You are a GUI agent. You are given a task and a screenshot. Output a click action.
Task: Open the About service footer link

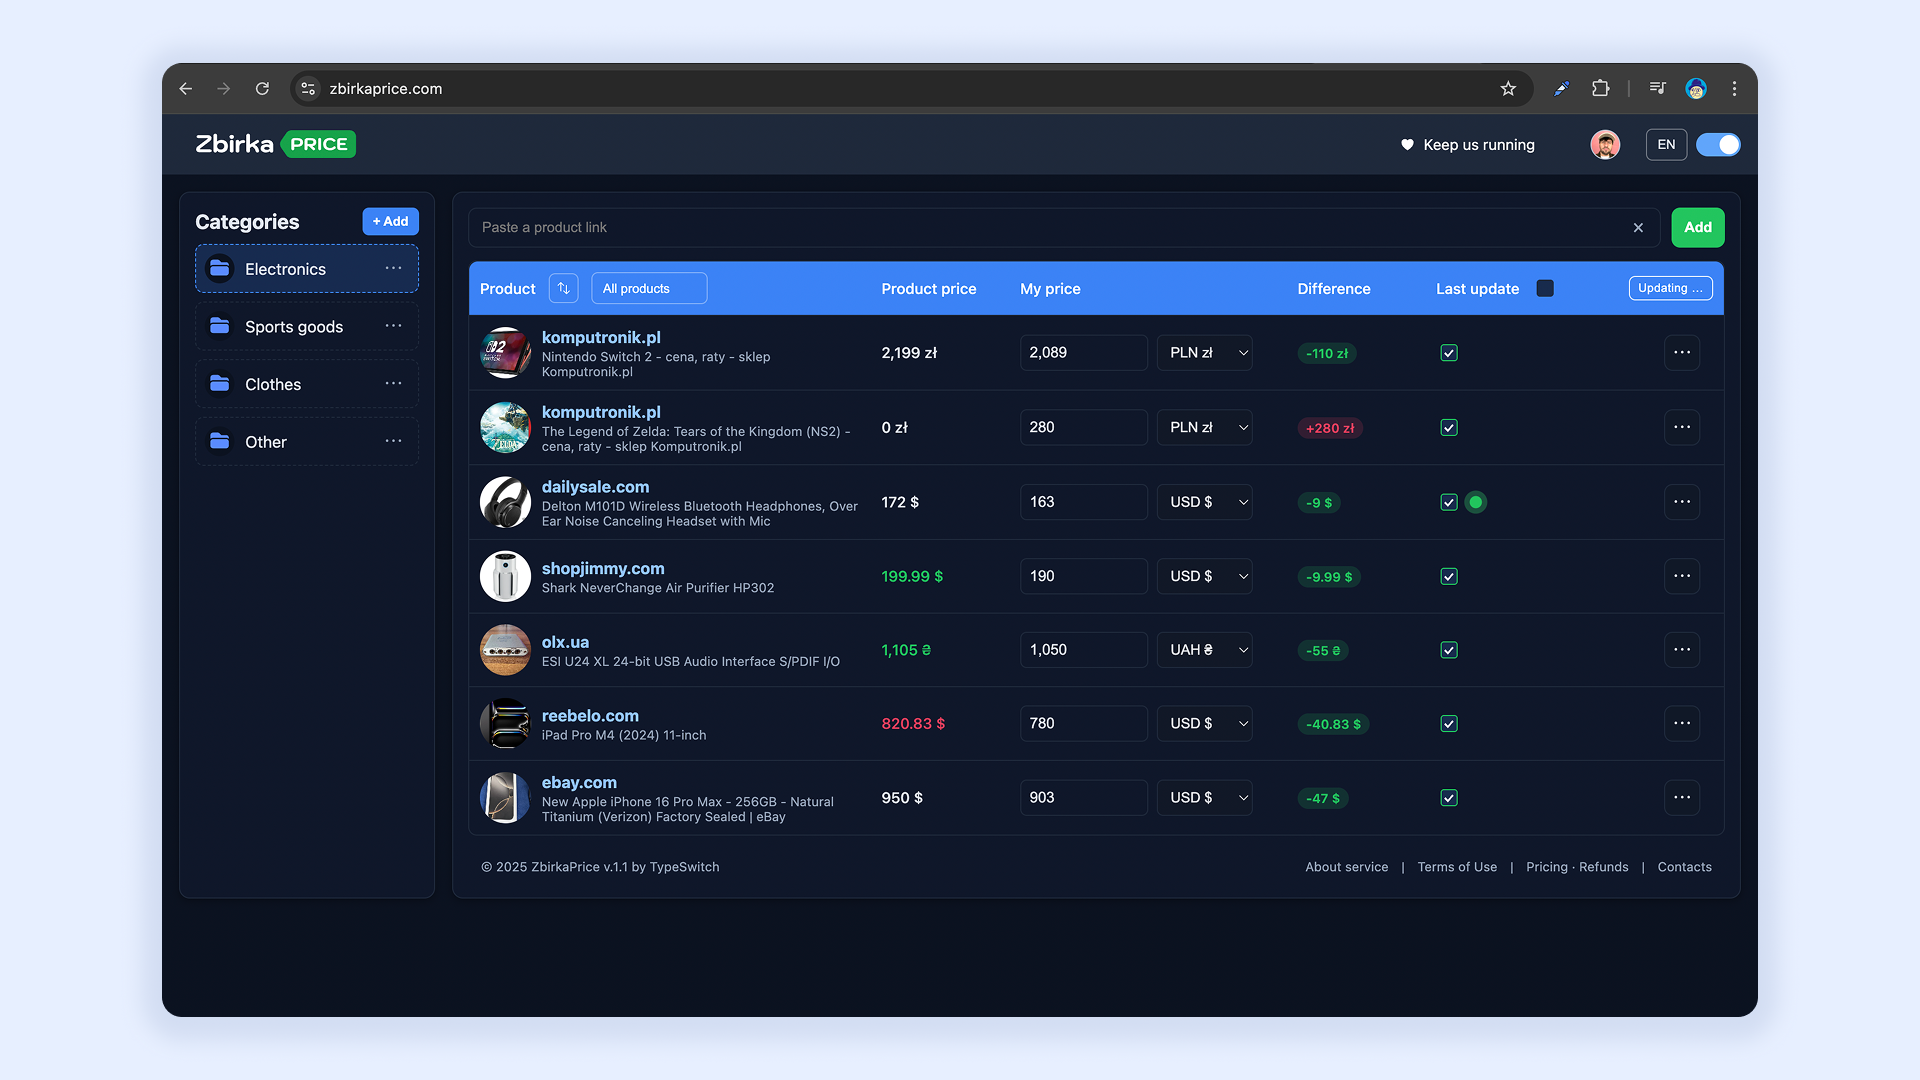(1346, 867)
